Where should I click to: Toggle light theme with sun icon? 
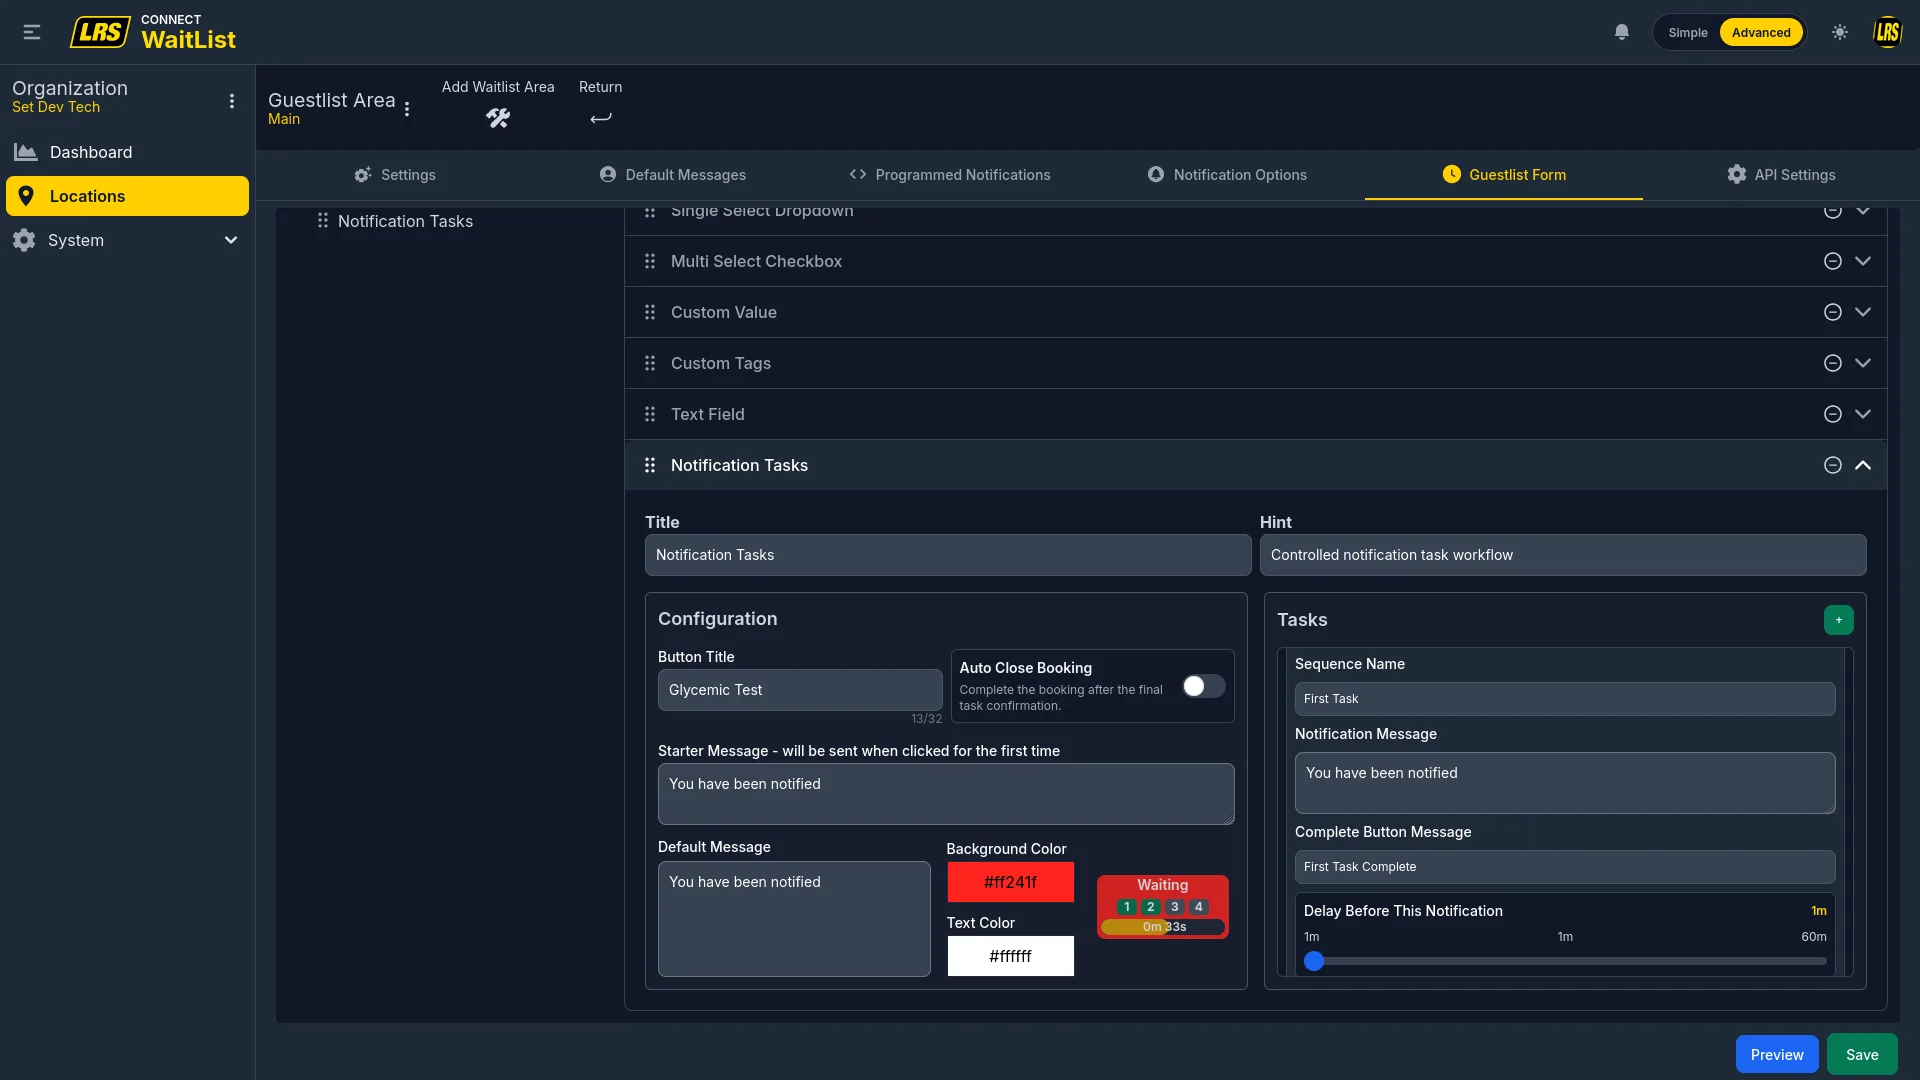pos(1840,32)
